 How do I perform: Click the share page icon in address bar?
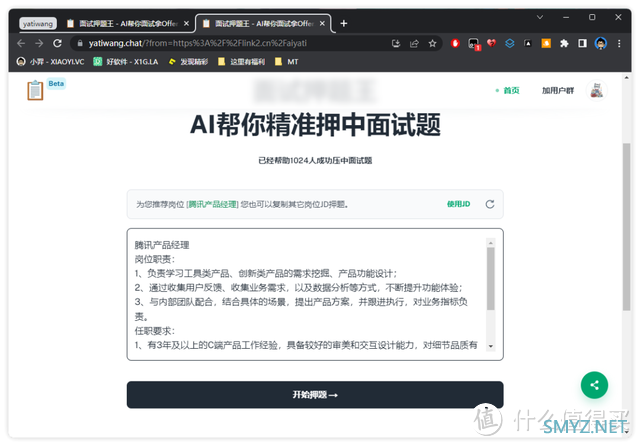414,43
